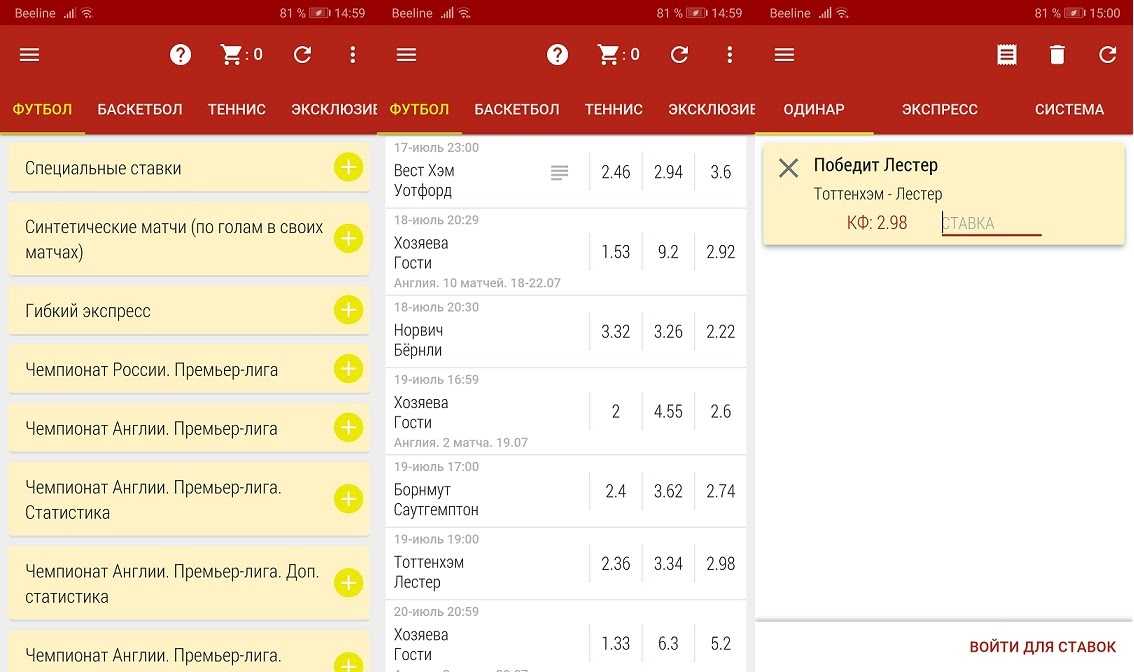Tap trash icon to clear bet slip
The image size is (1134, 672).
tap(1057, 54)
